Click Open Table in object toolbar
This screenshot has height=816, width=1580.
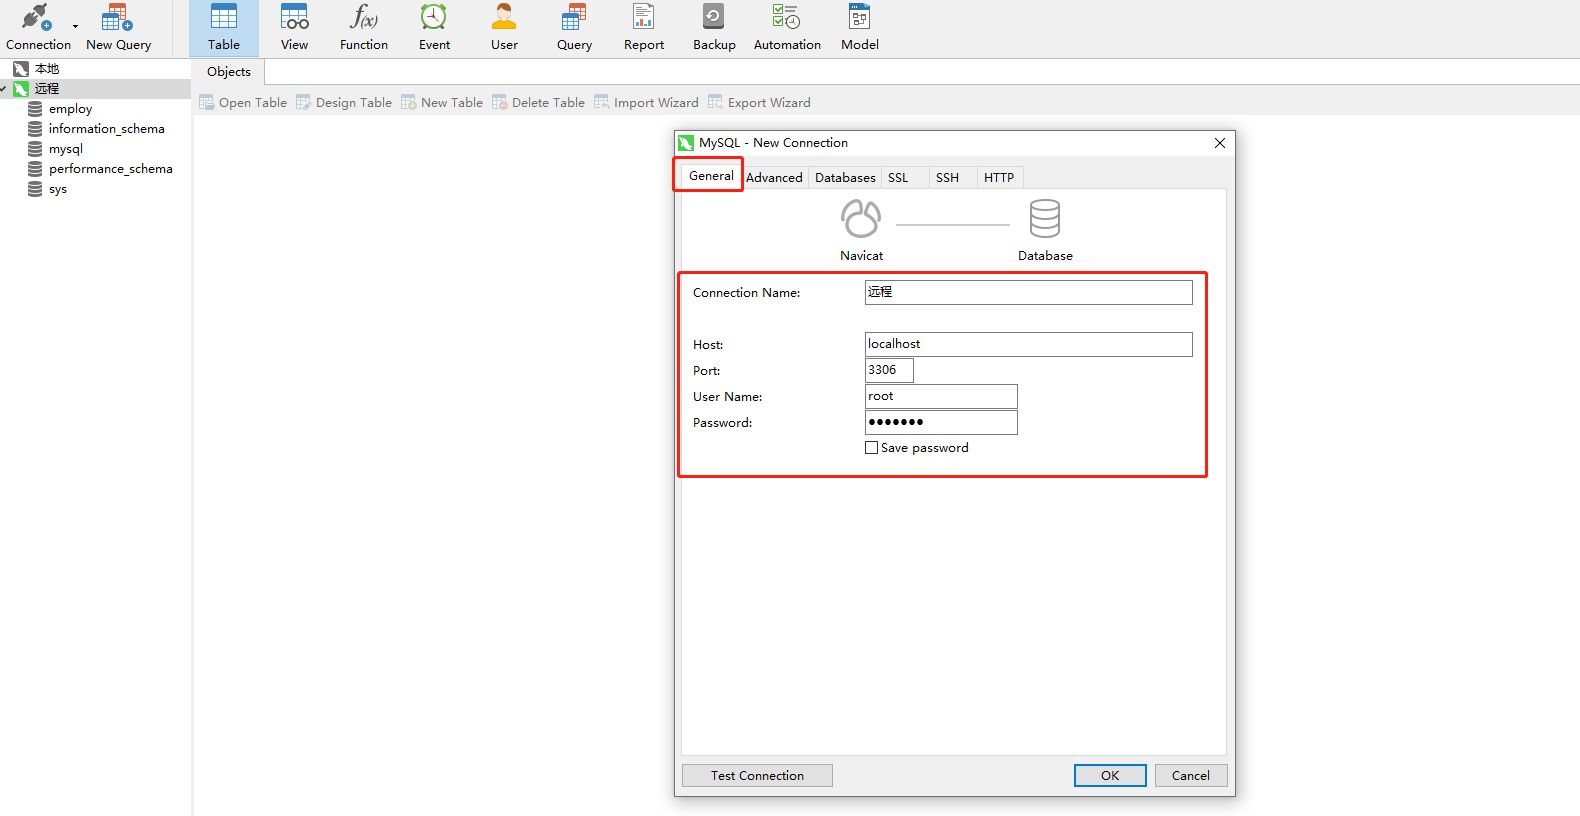(243, 103)
